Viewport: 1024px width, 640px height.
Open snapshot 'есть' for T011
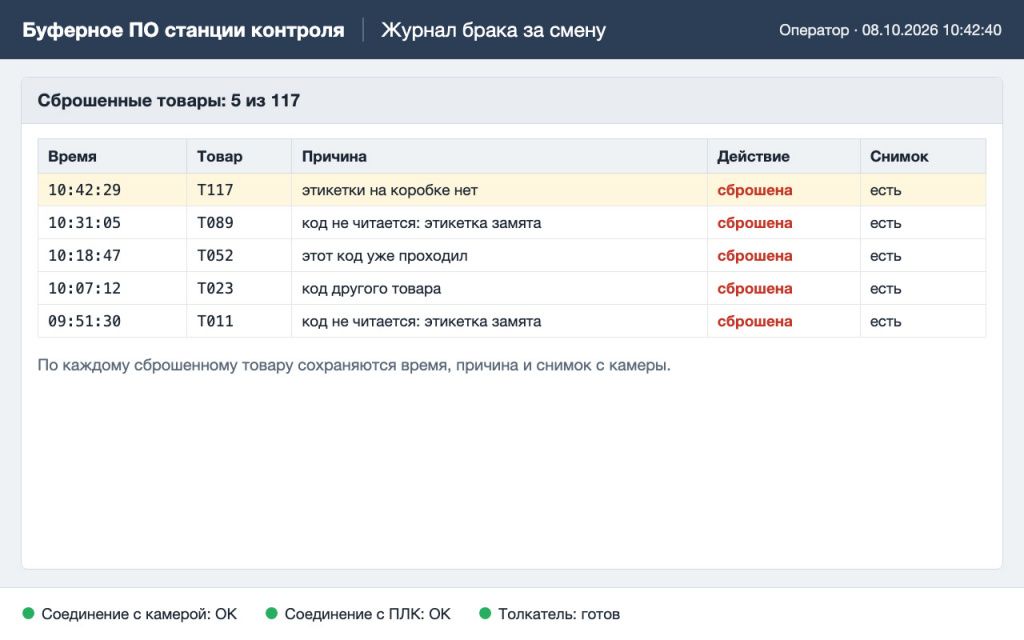(x=886, y=321)
